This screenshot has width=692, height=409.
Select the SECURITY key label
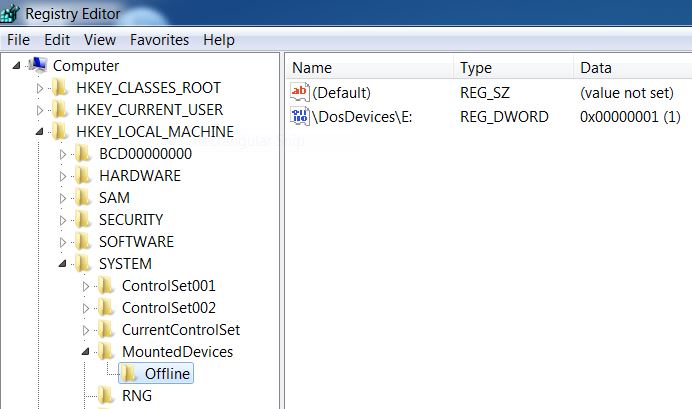[x=131, y=220]
